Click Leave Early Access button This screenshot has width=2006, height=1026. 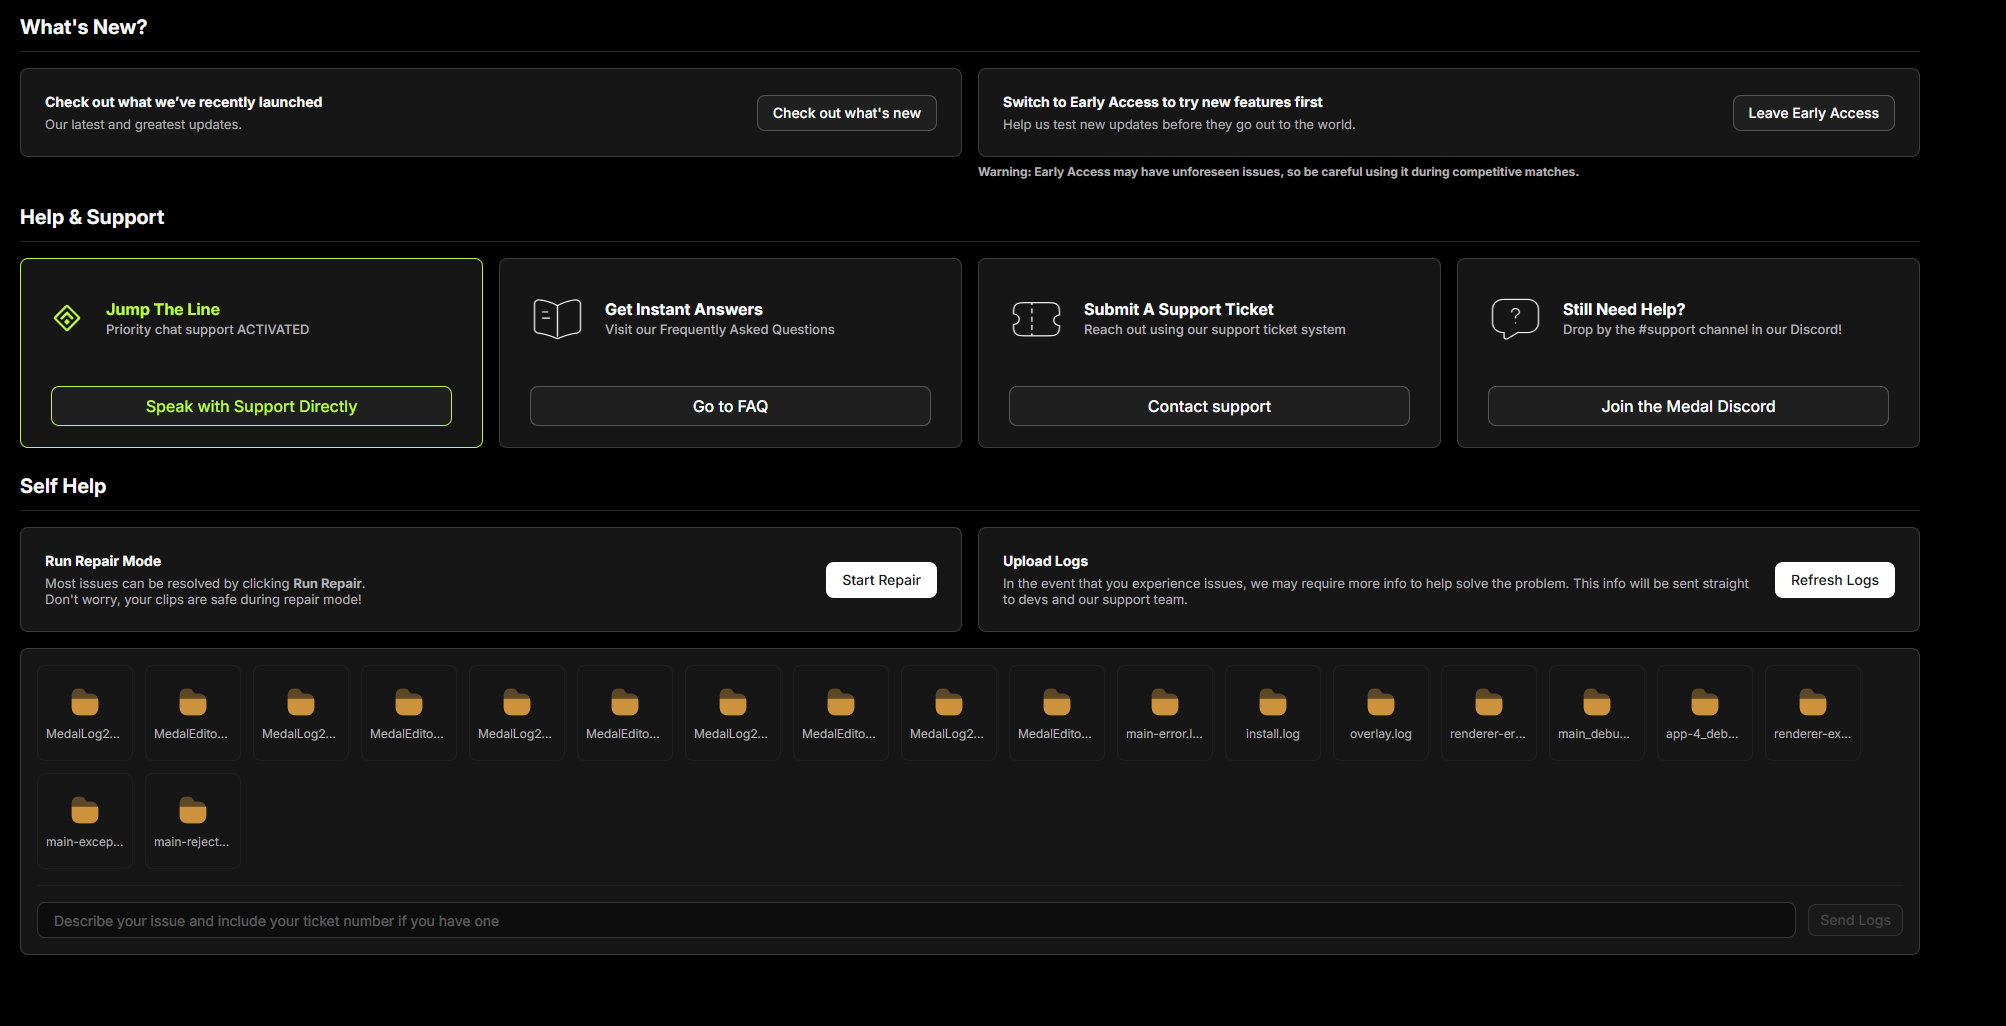click(1813, 113)
